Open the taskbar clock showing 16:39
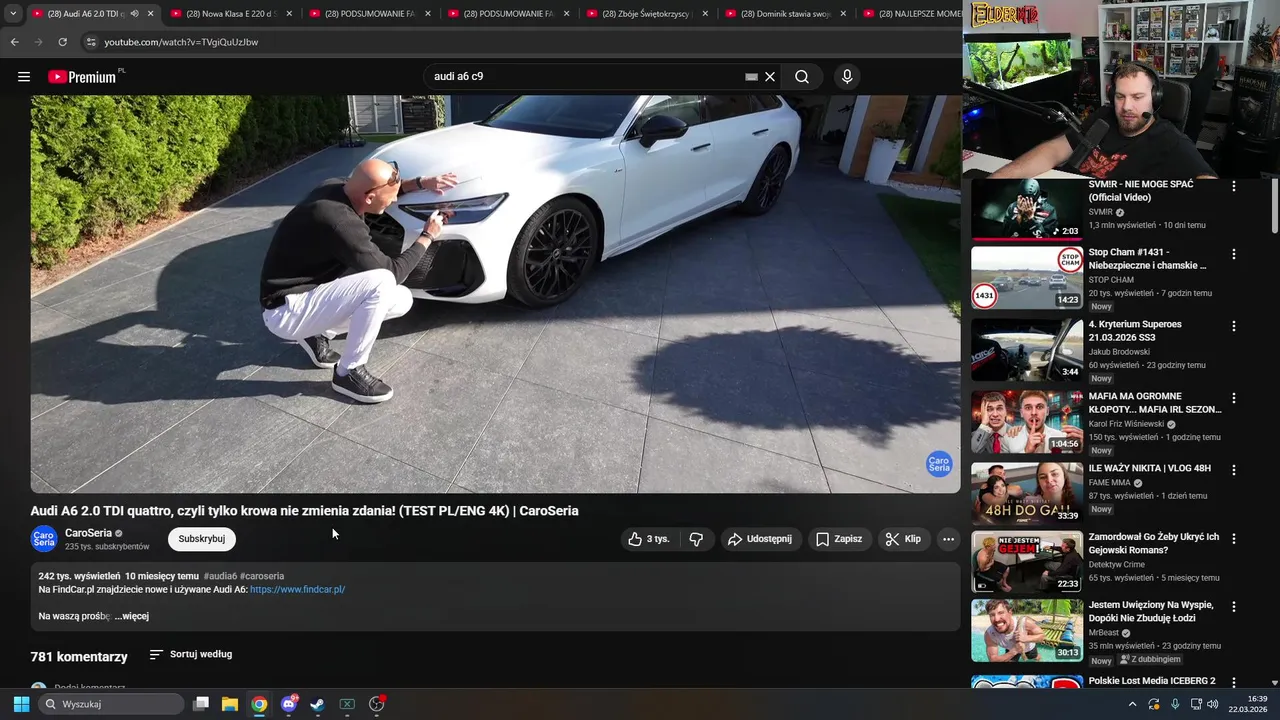Image resolution: width=1280 pixels, height=720 pixels. pyautogui.click(x=1248, y=704)
